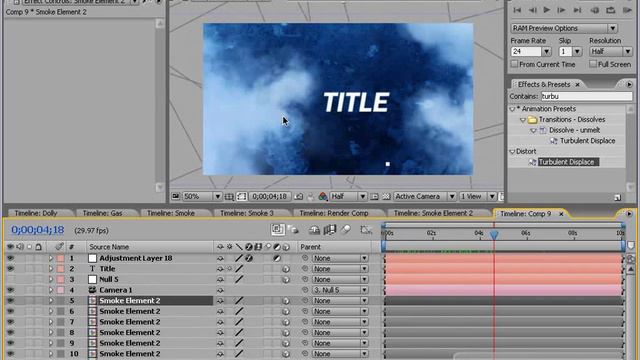Enable frame blending switch in timeline

coord(329,230)
